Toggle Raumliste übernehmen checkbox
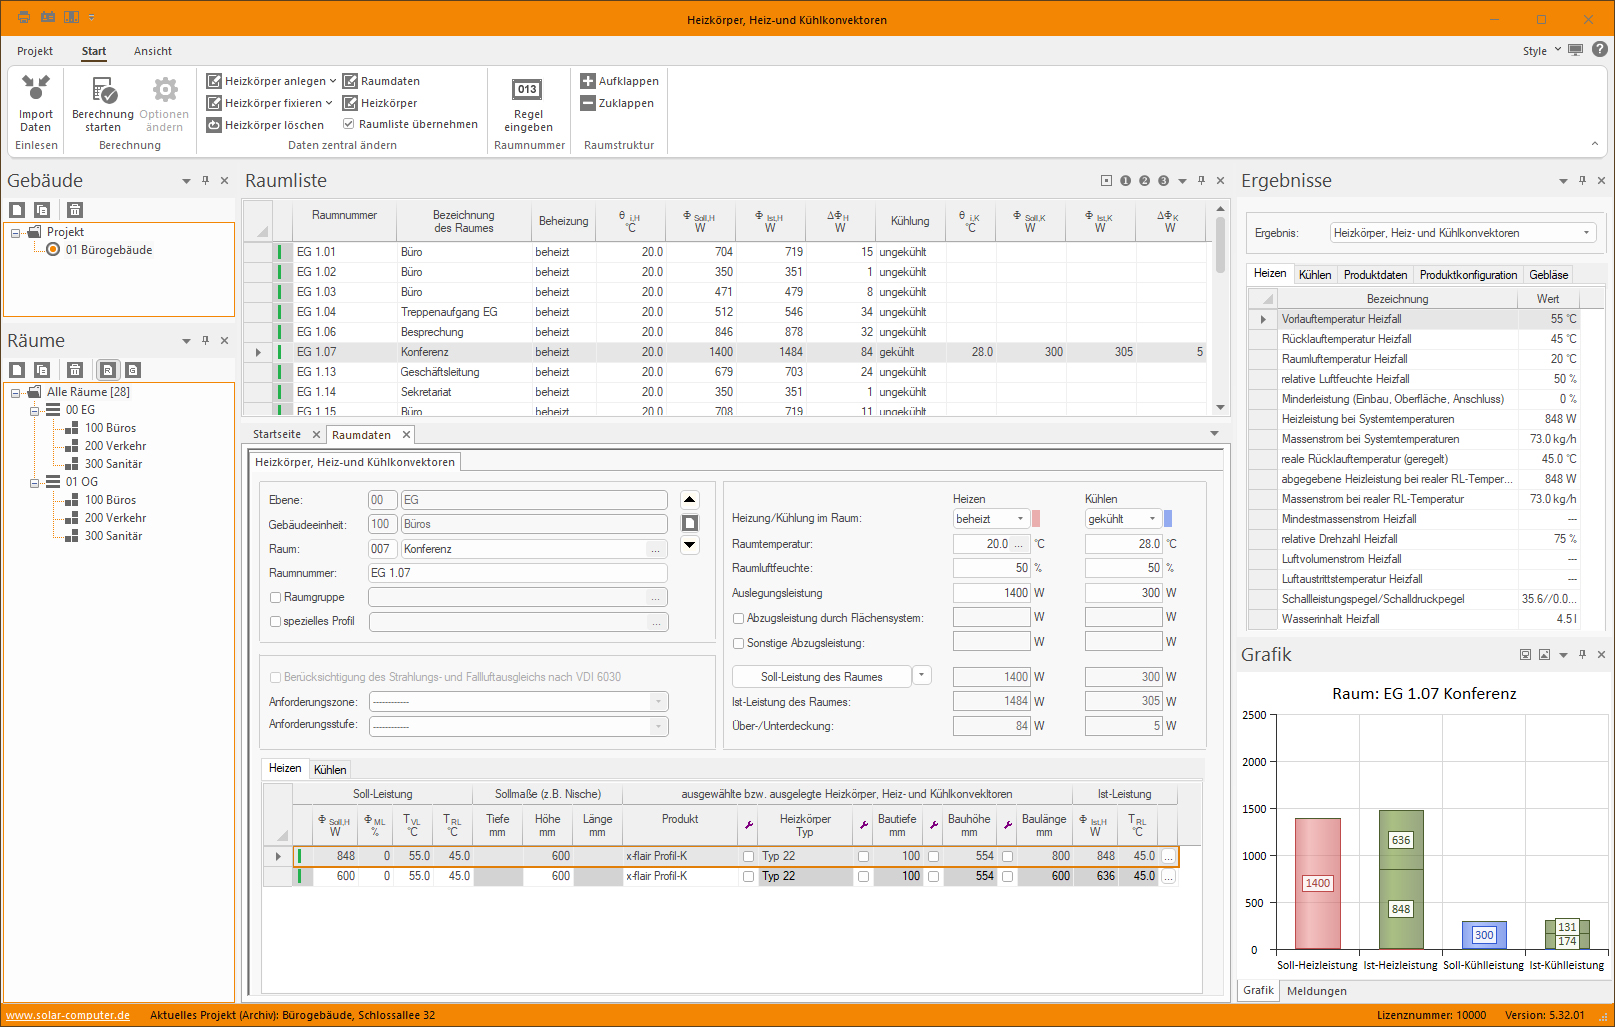Image resolution: width=1615 pixels, height=1027 pixels. [x=349, y=124]
